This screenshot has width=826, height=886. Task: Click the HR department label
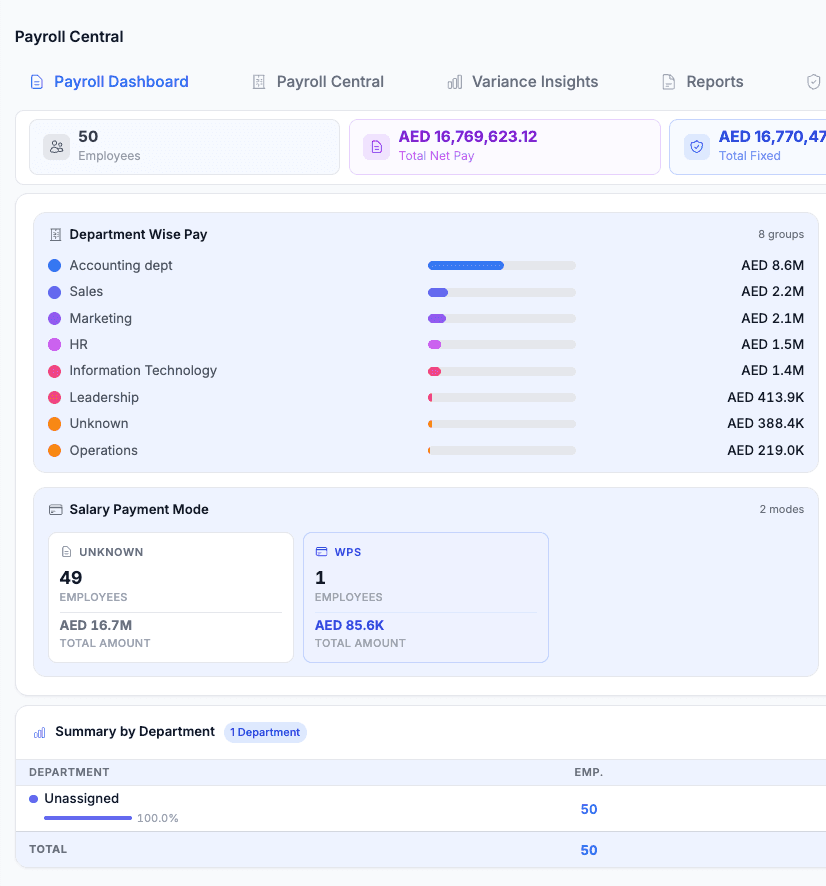[x=79, y=345]
